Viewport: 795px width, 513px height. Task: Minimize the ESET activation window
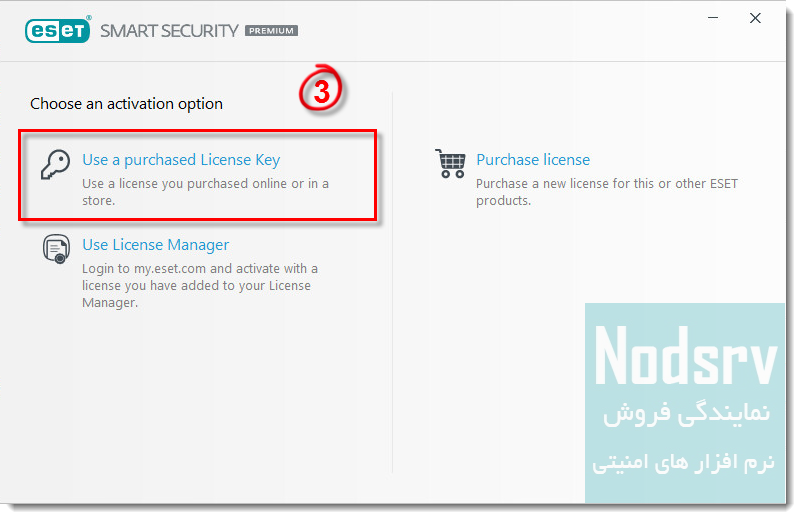point(713,18)
